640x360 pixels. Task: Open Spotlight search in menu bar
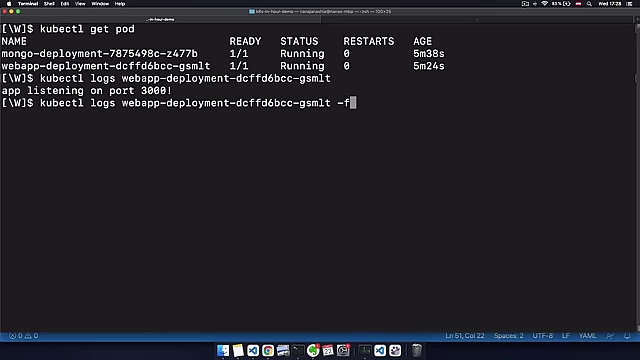point(589,4)
